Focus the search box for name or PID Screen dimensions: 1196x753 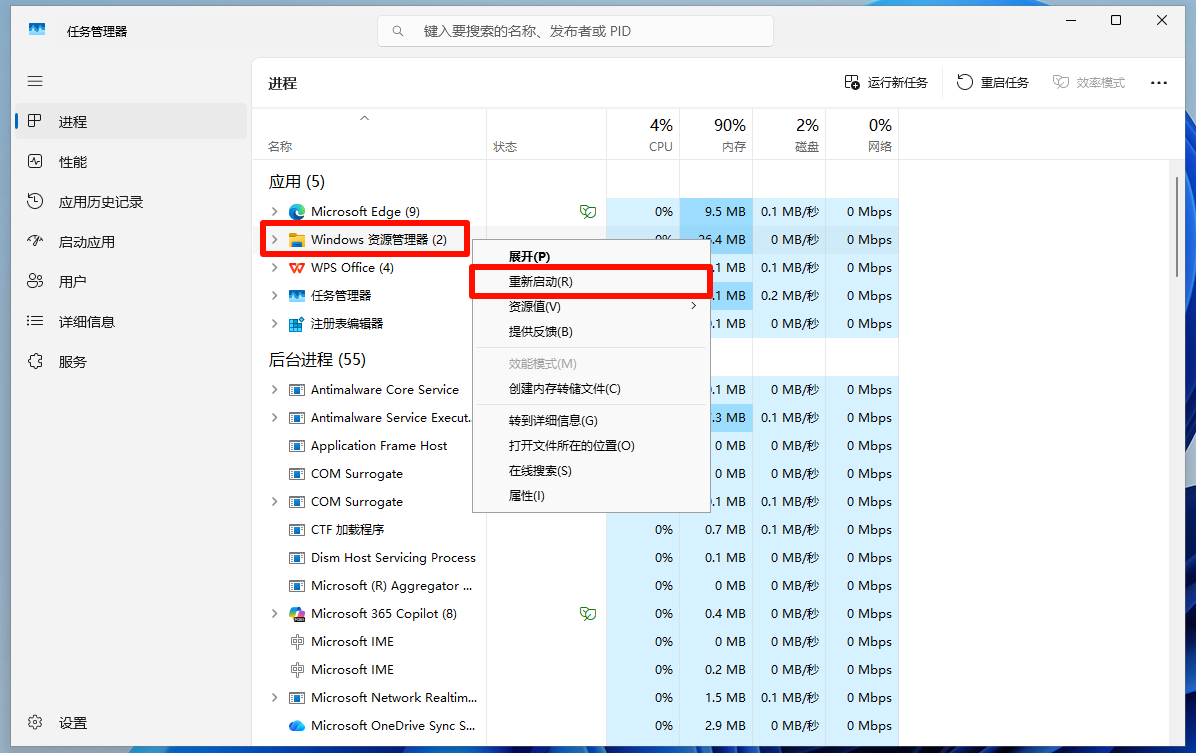pos(575,31)
